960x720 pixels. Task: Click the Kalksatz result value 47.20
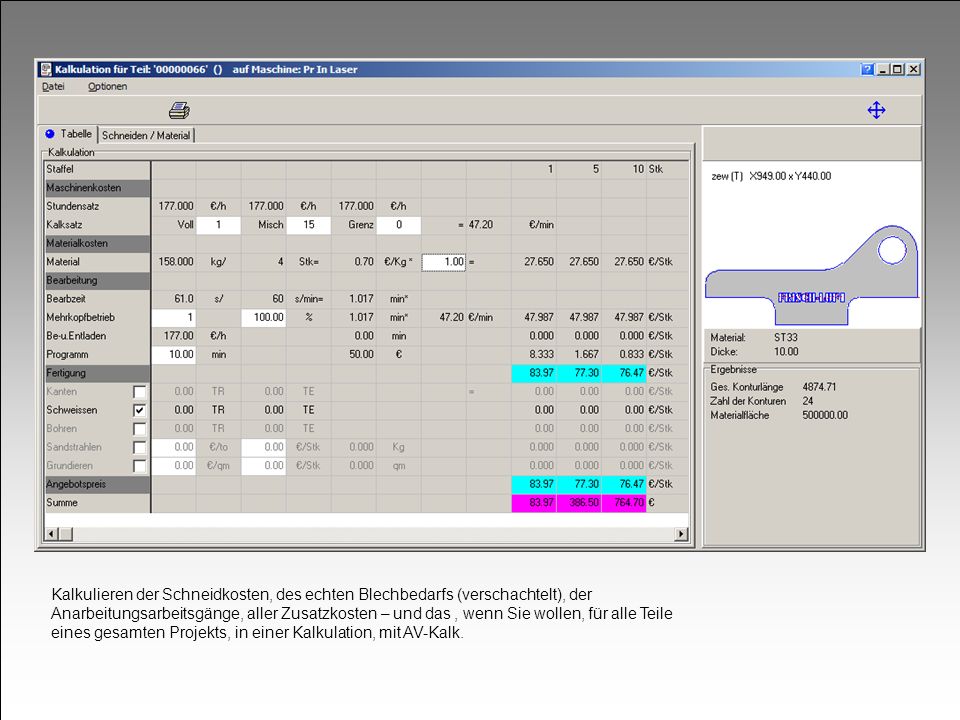pyautogui.click(x=481, y=225)
